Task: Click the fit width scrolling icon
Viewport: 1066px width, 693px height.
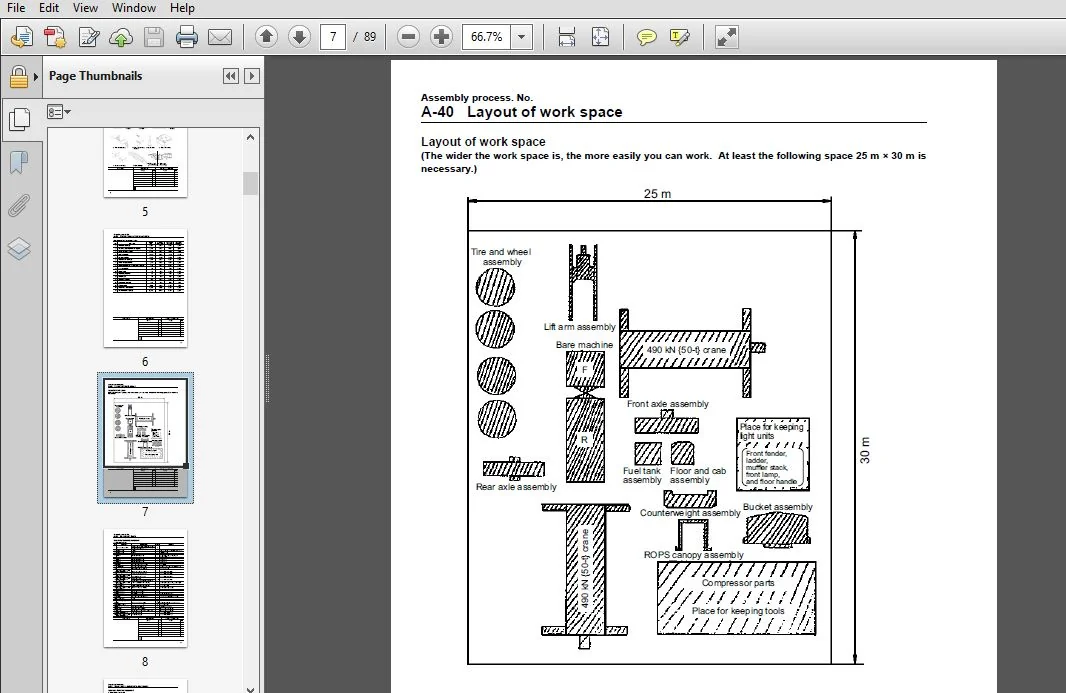Action: [566, 37]
